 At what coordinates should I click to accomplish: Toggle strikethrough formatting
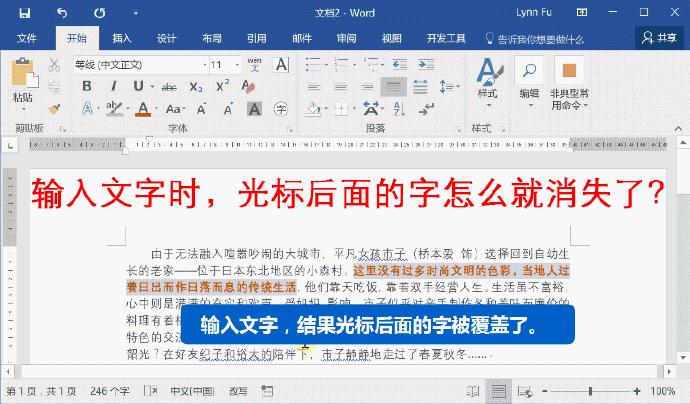click(x=169, y=87)
